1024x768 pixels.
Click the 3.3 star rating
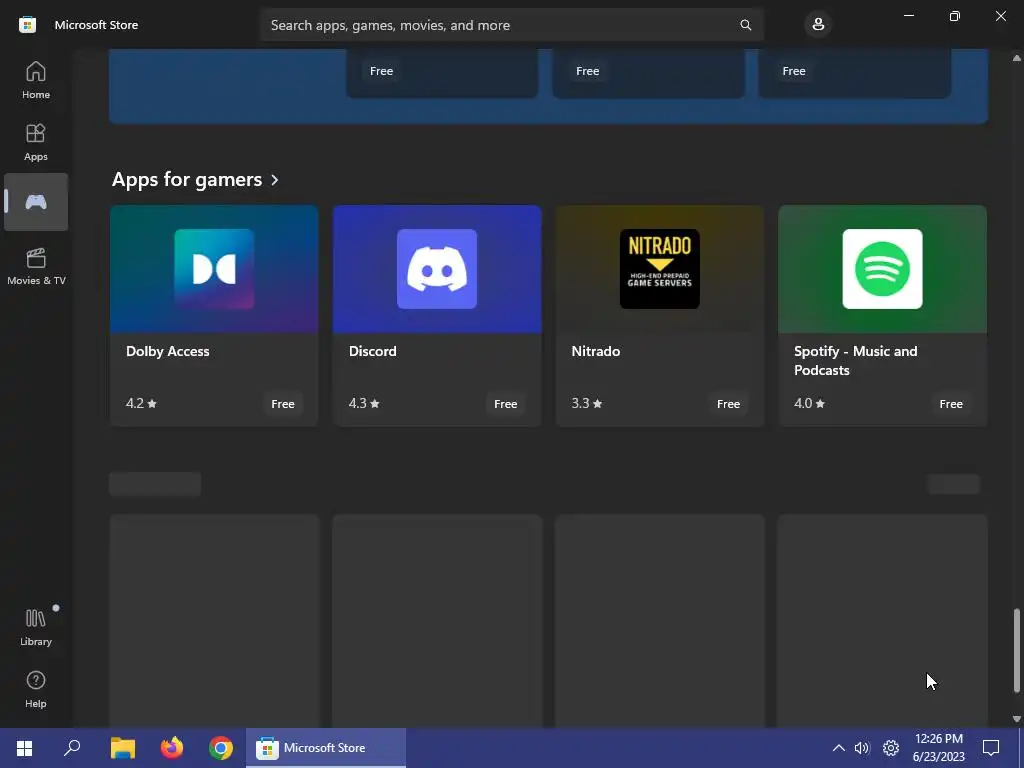tap(586, 403)
